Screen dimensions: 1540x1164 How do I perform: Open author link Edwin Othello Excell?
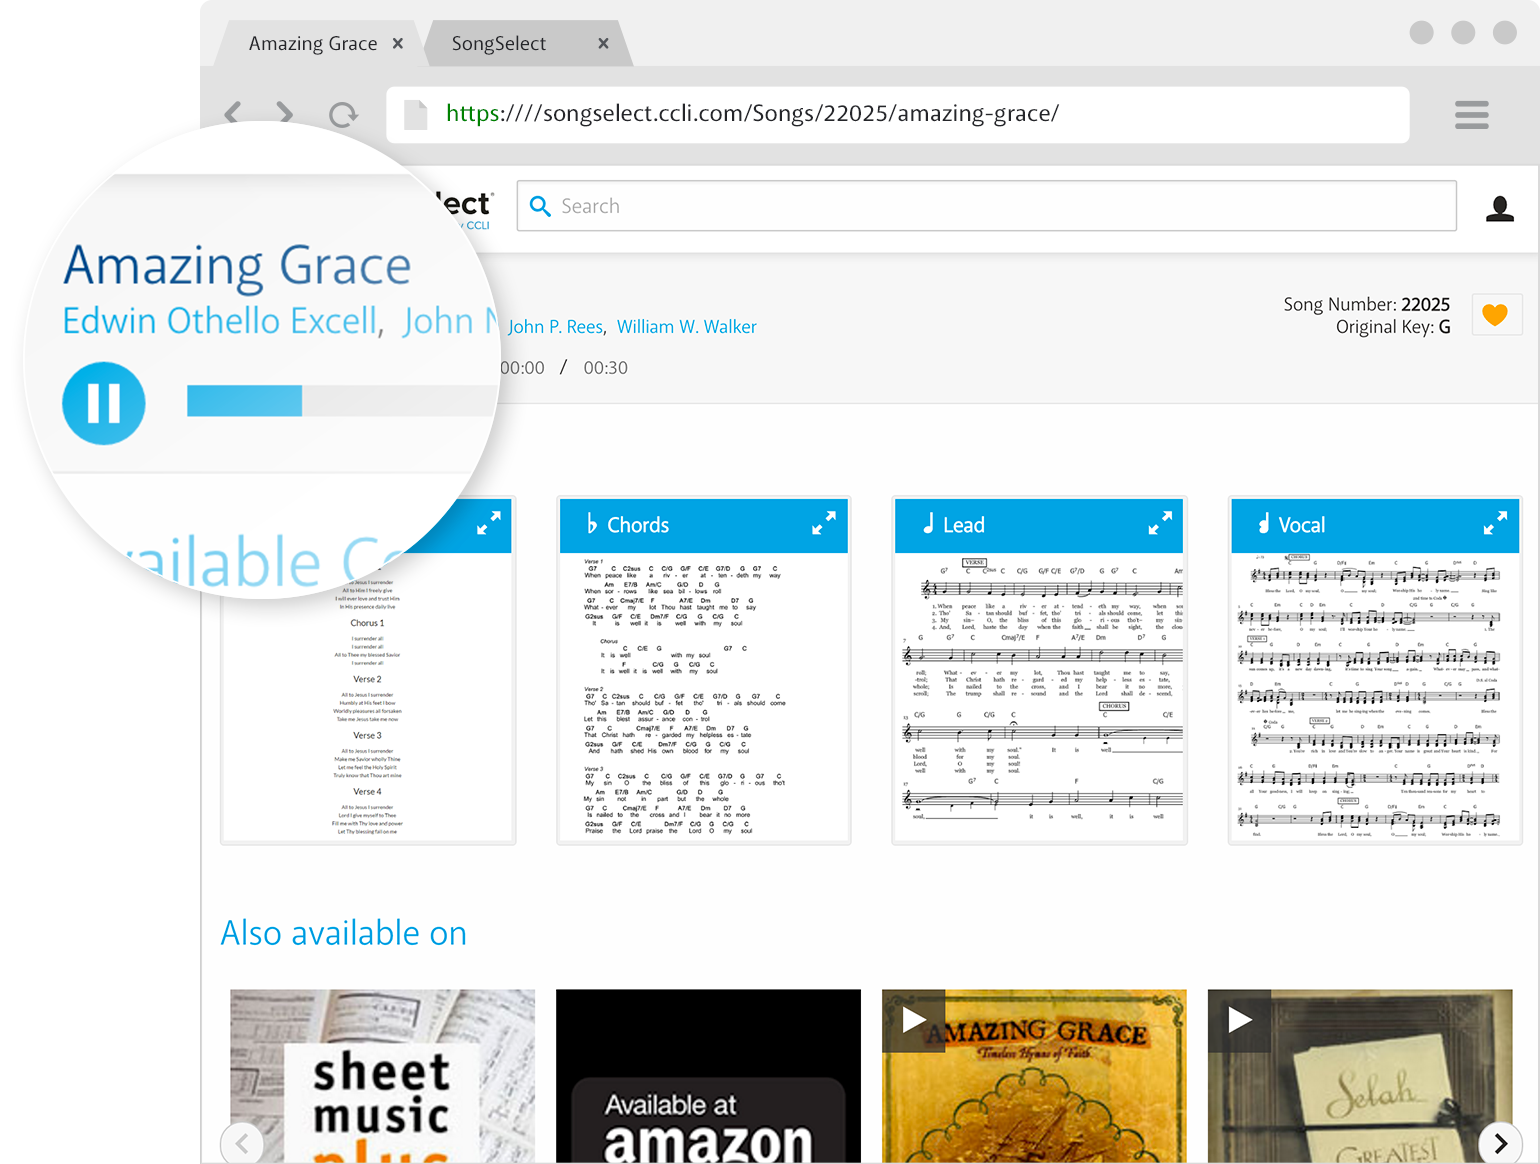[219, 321]
